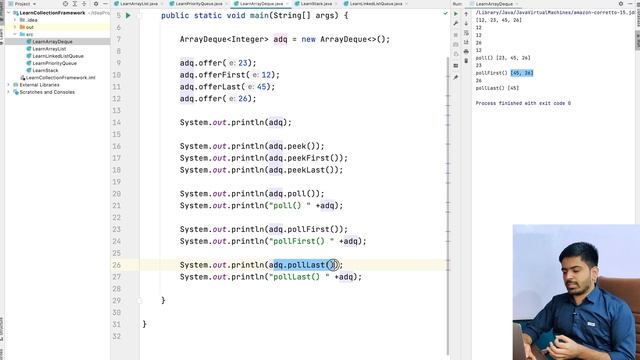Select LearnLinkedListQueue in project tree

(x=58, y=56)
